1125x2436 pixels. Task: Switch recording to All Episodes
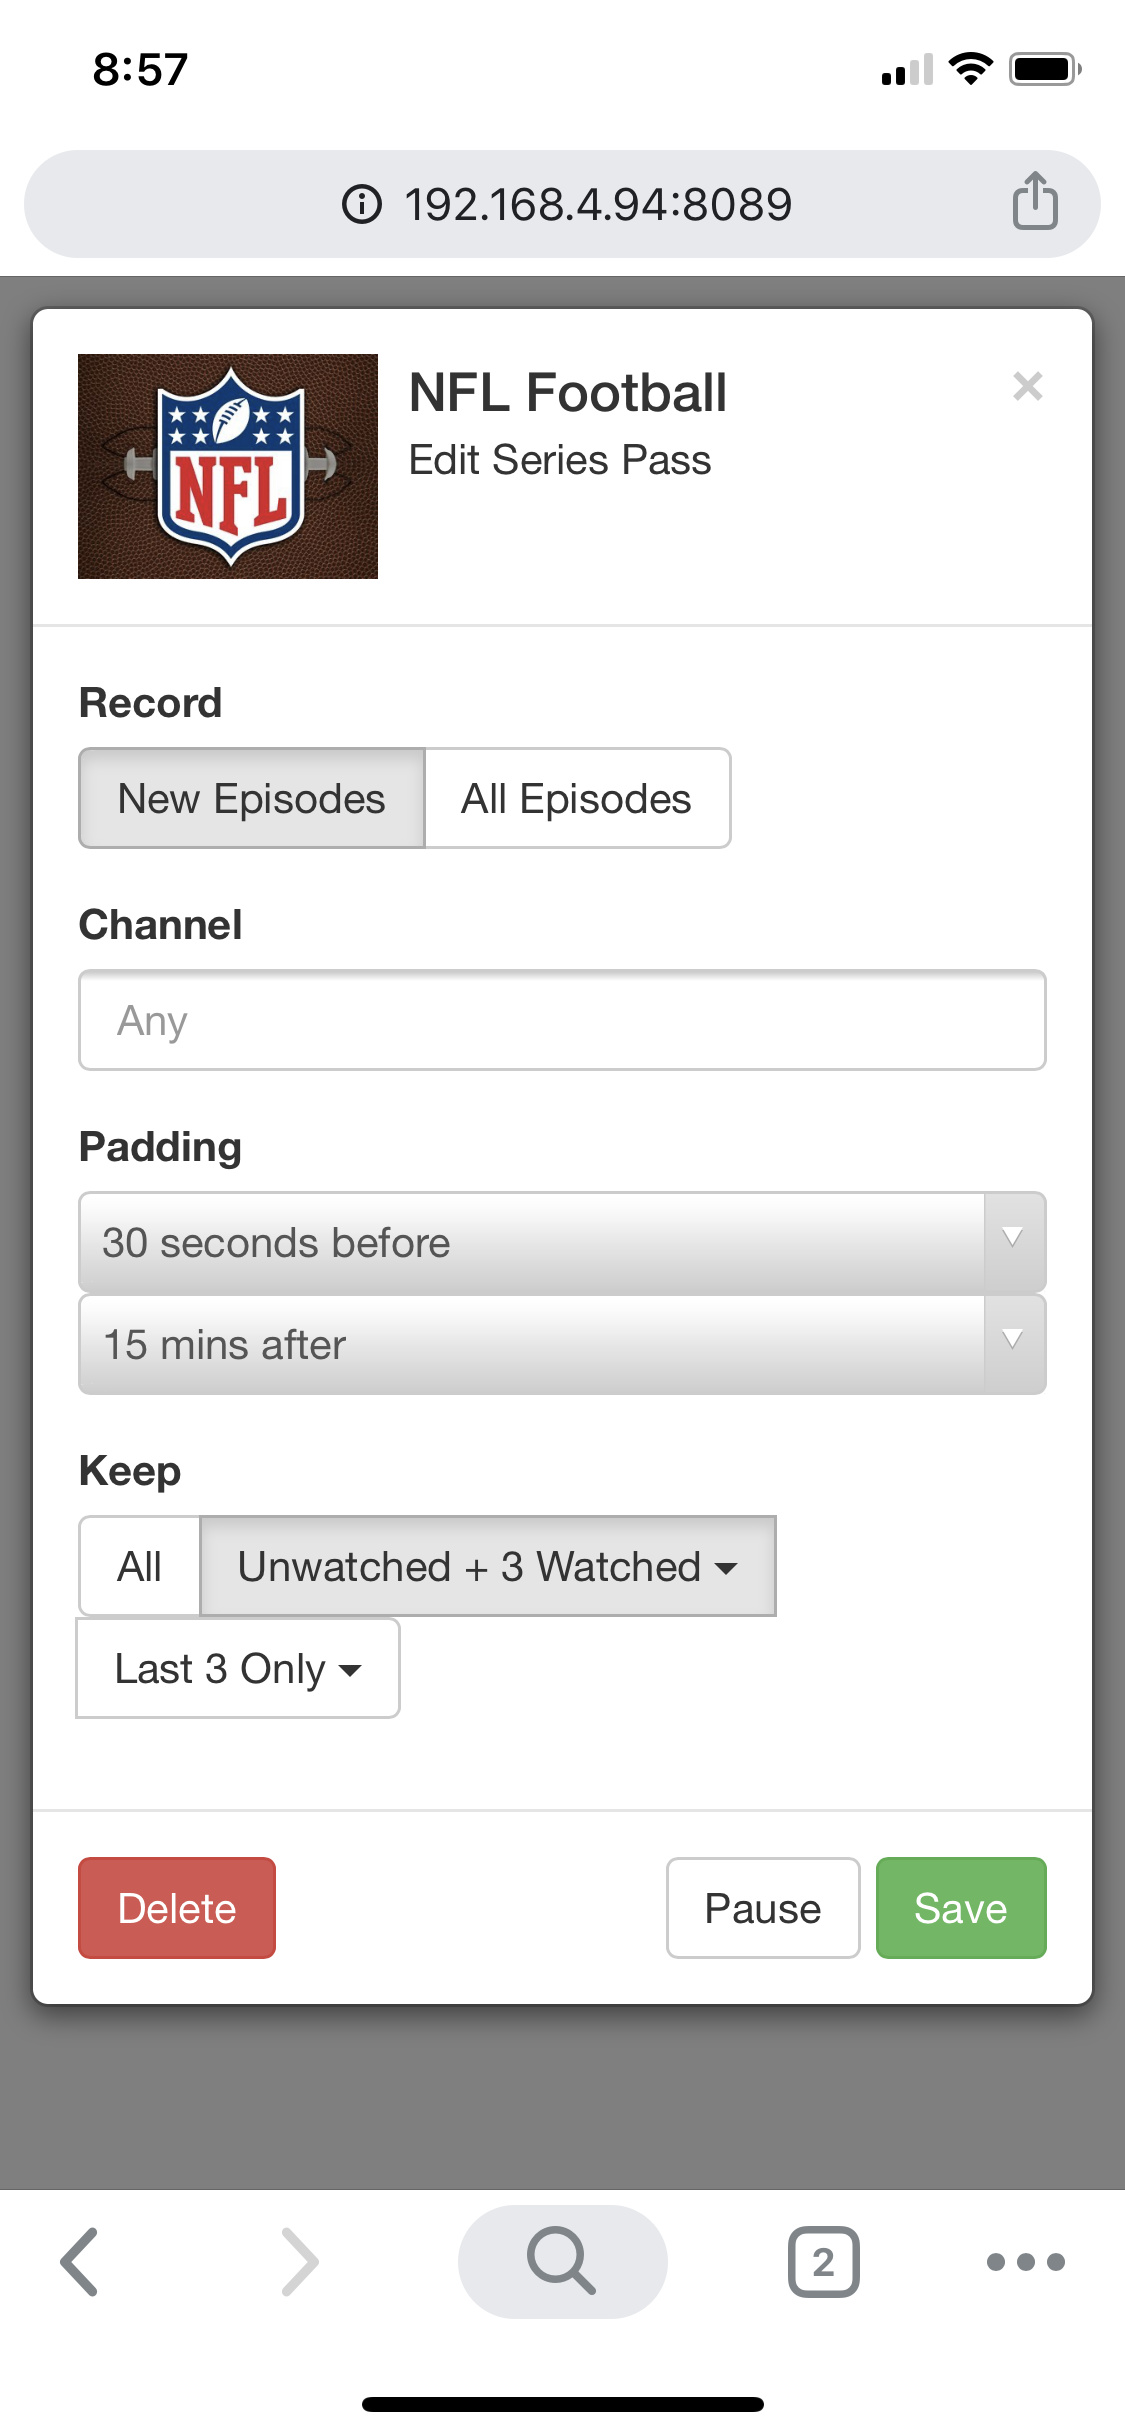click(577, 799)
